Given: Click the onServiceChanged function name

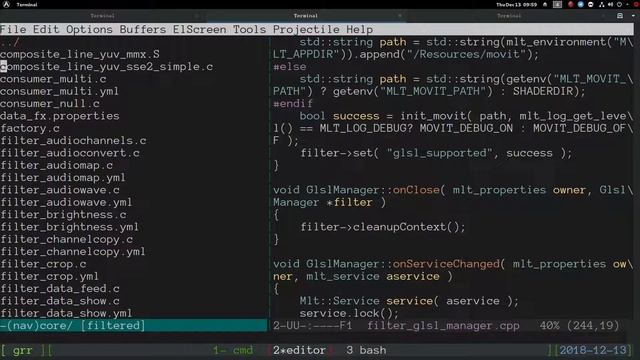Looking at the screenshot, I should pyautogui.click(x=446, y=264).
